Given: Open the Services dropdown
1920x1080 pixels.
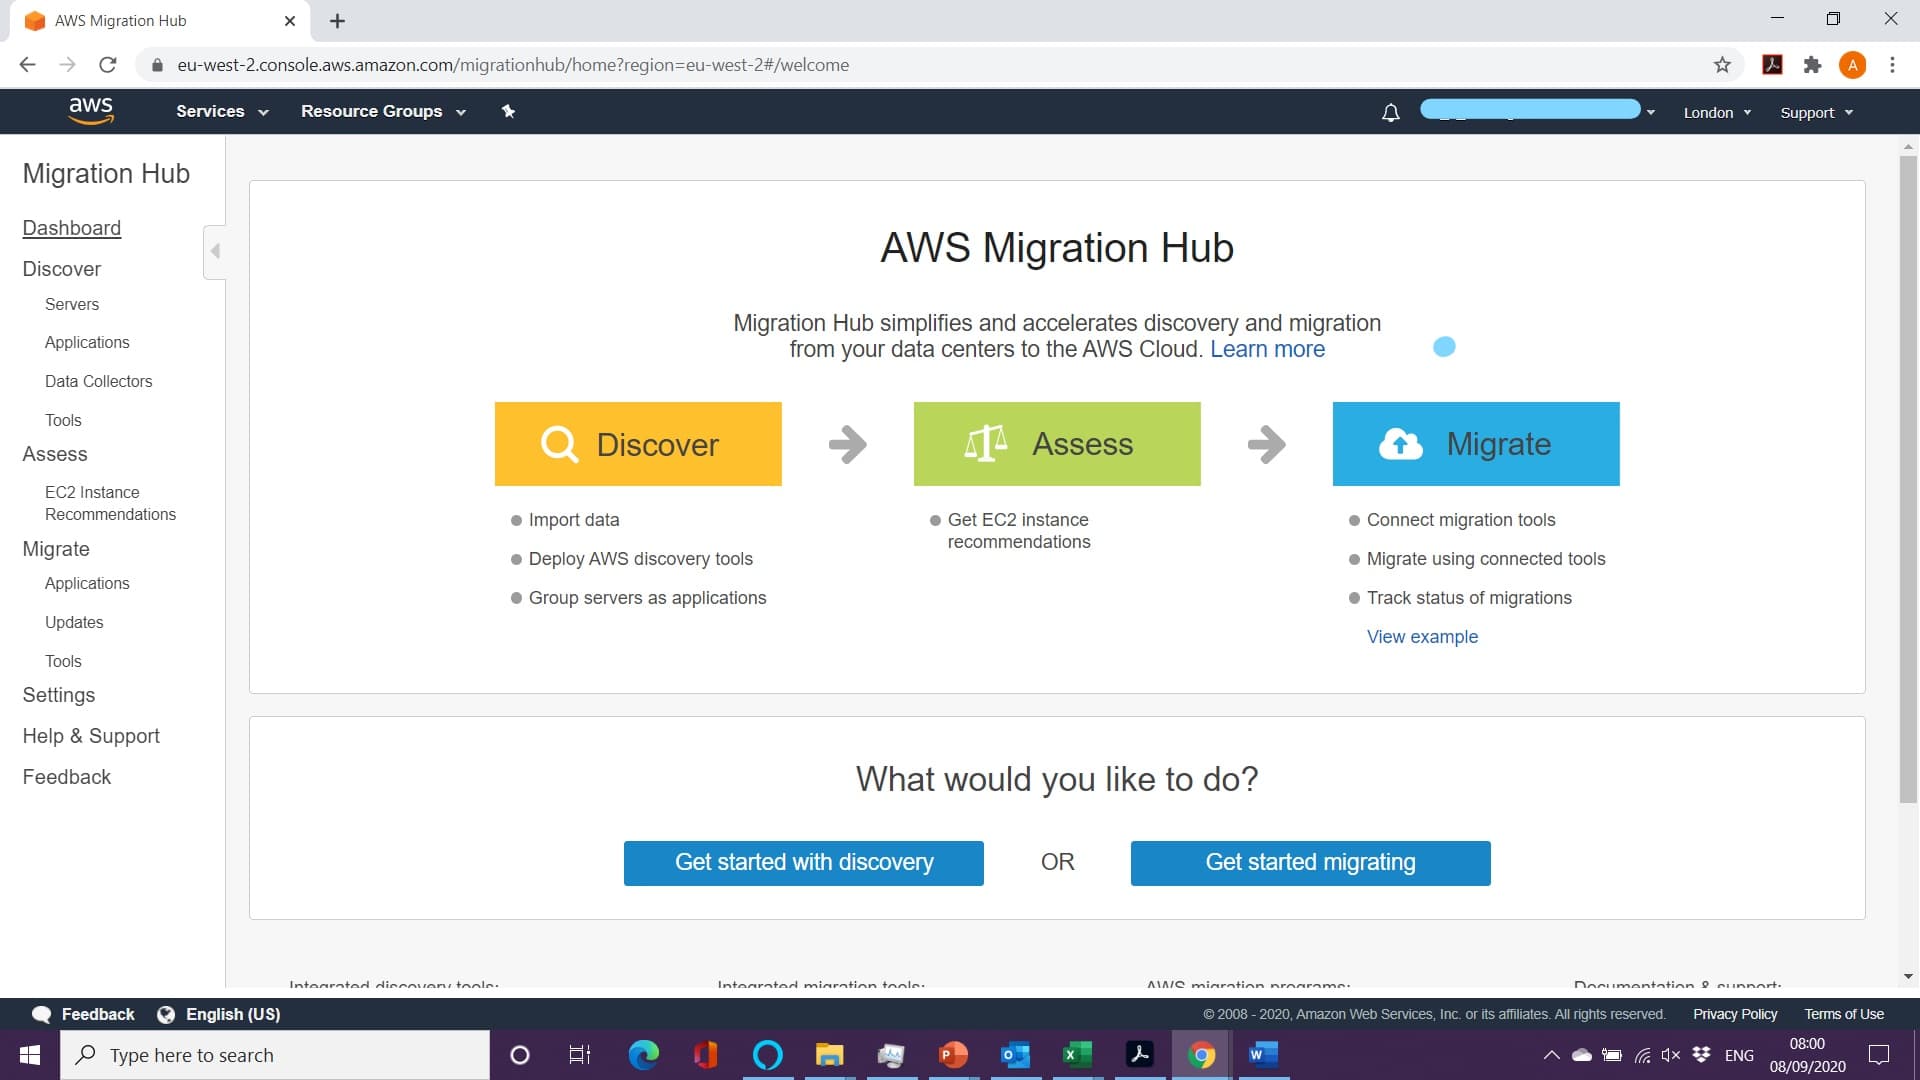Looking at the screenshot, I should 220,111.
